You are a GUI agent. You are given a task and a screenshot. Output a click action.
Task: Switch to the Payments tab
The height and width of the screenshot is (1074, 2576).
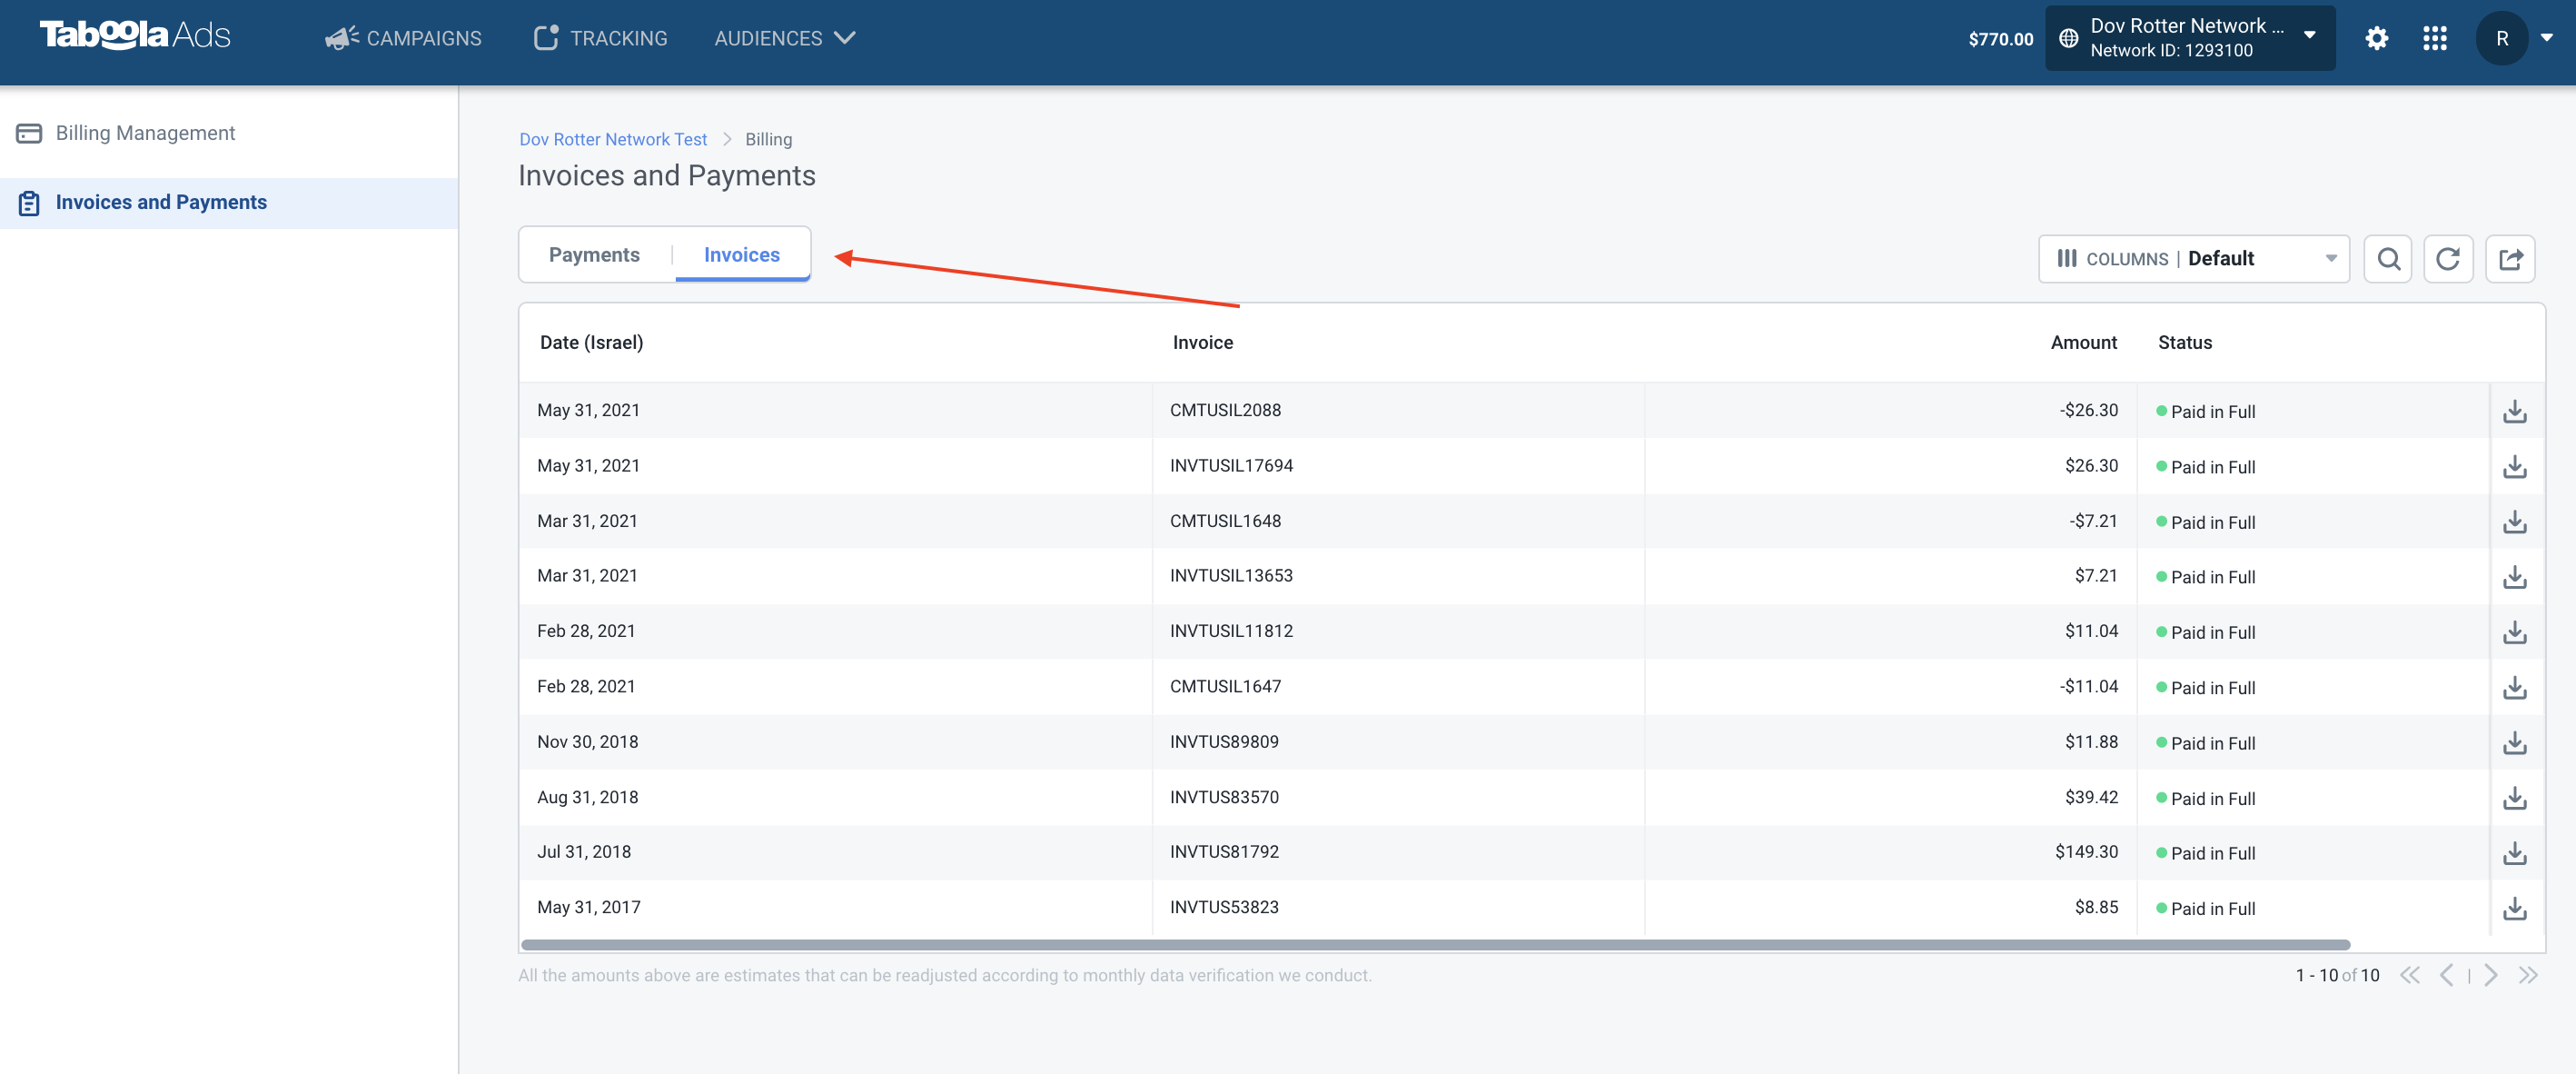tap(594, 255)
